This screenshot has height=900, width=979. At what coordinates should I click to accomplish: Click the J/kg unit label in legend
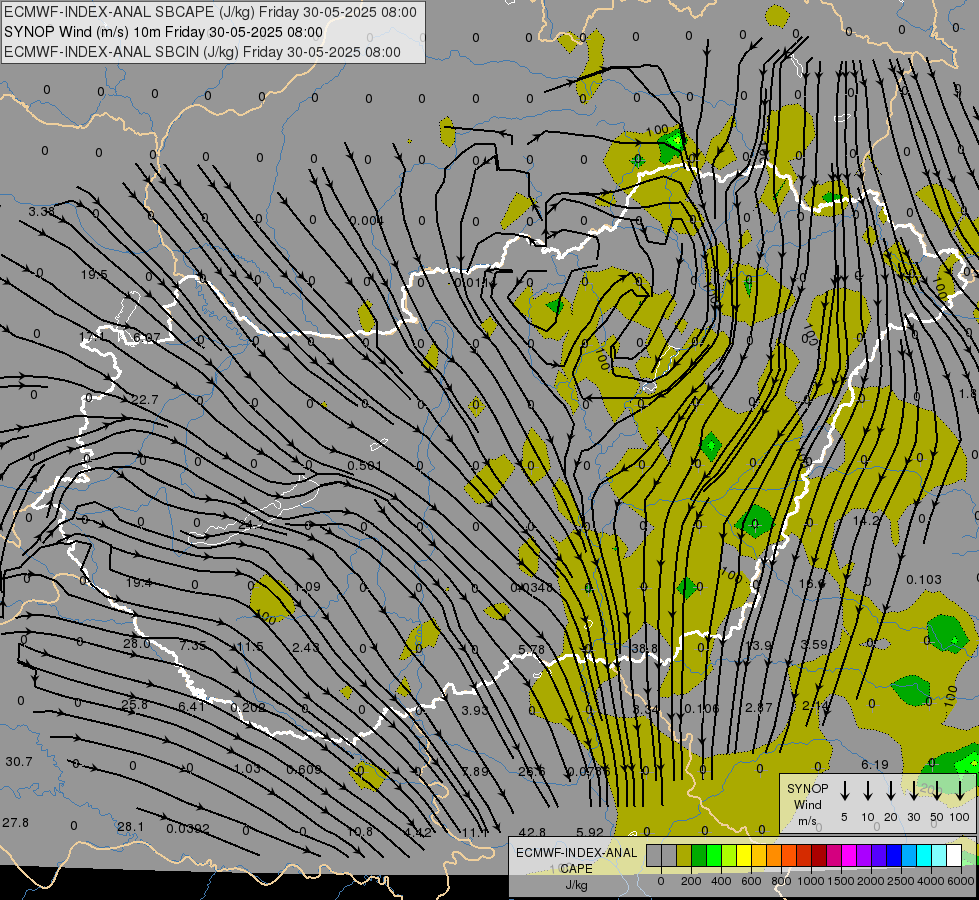(576, 885)
